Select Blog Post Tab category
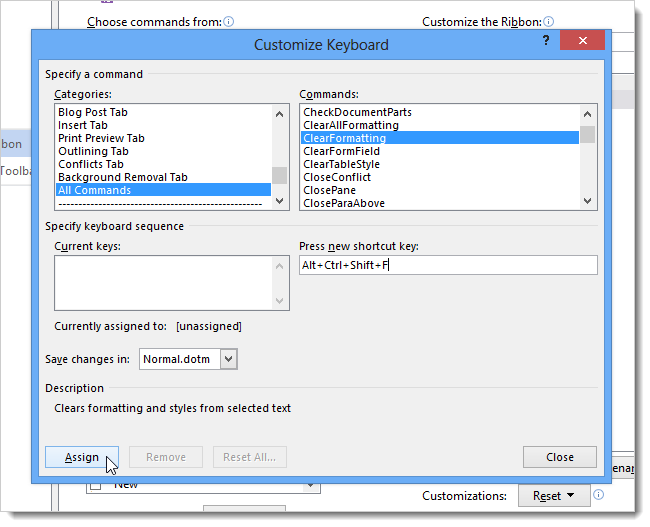Screen dimensions: 650x527 (x=163, y=112)
